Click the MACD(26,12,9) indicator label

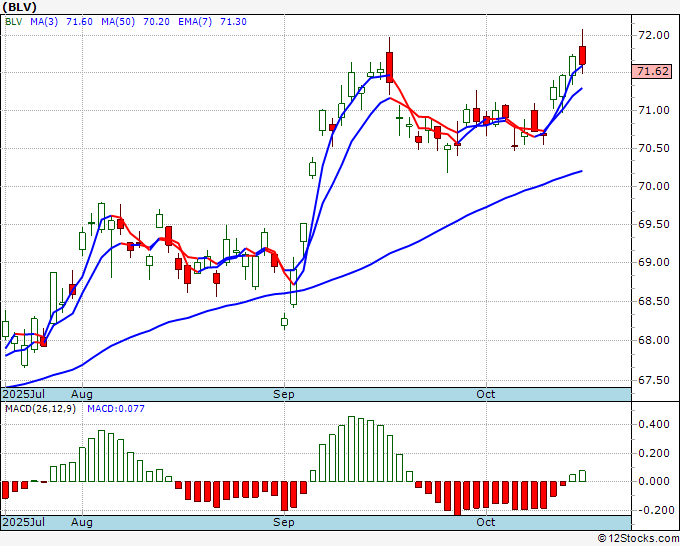[40, 409]
